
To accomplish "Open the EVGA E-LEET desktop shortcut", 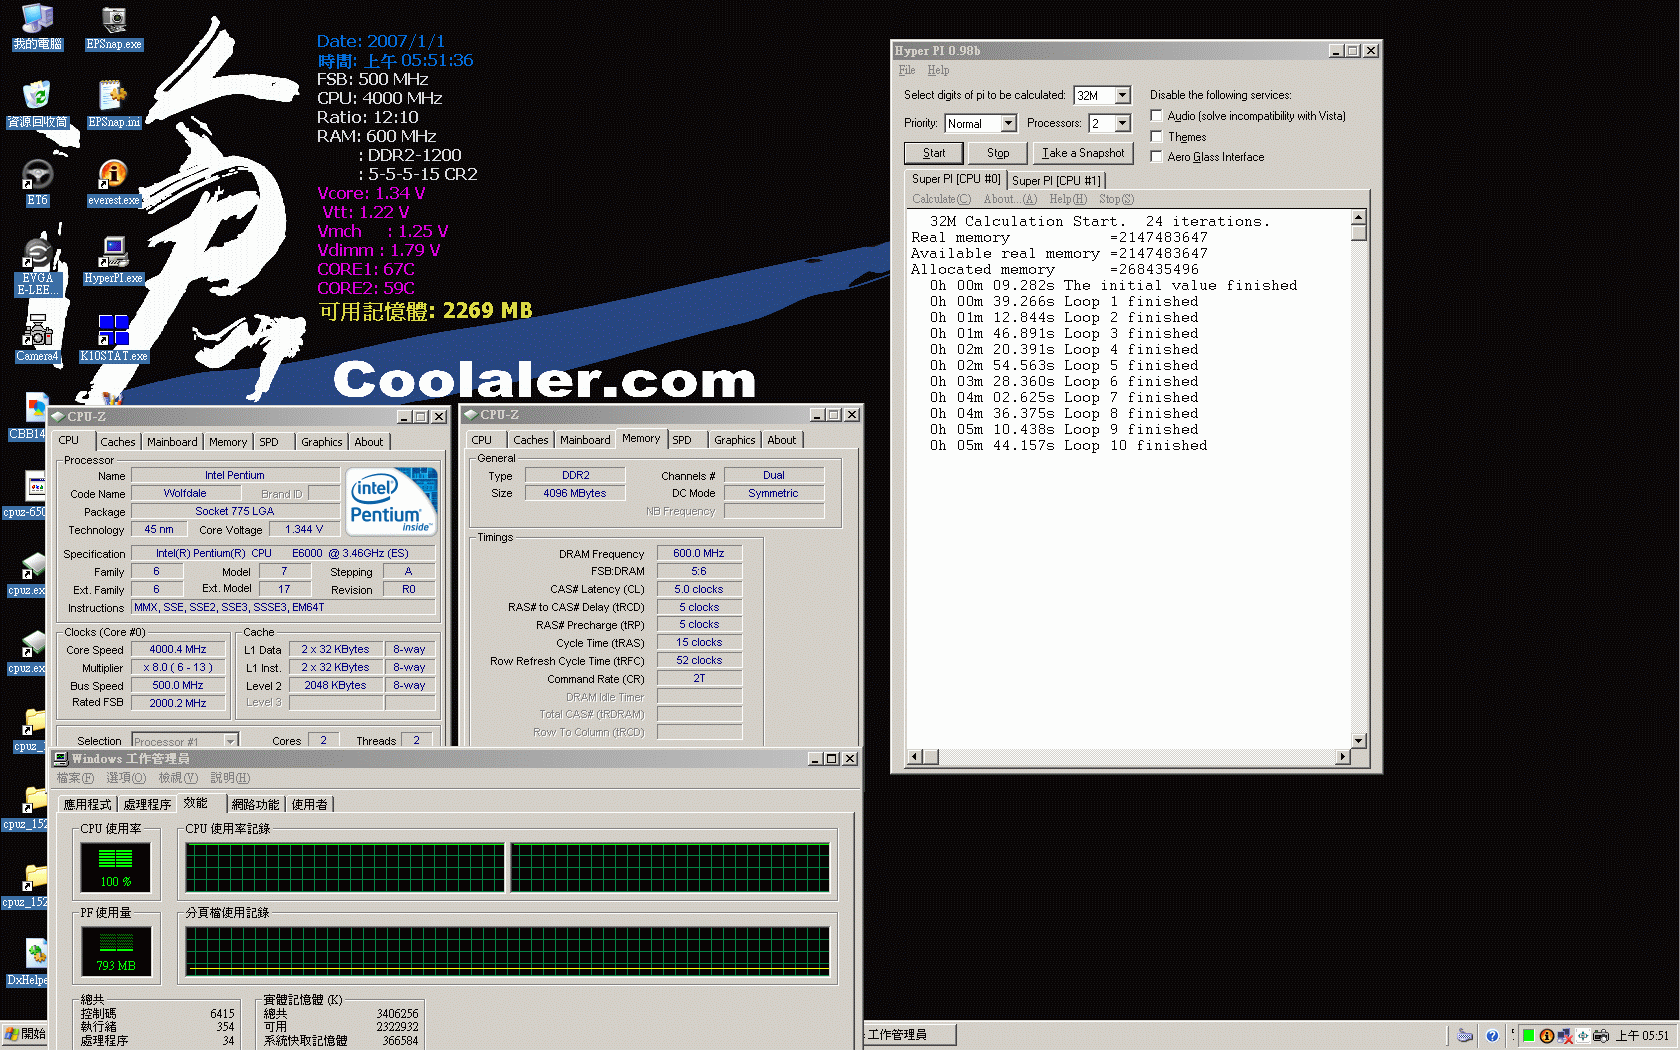I will point(37,267).
